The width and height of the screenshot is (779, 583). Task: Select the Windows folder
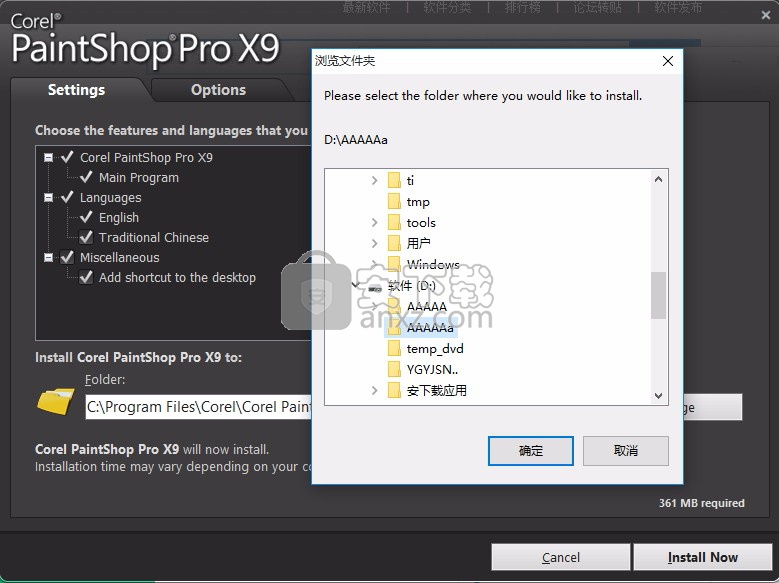[433, 264]
